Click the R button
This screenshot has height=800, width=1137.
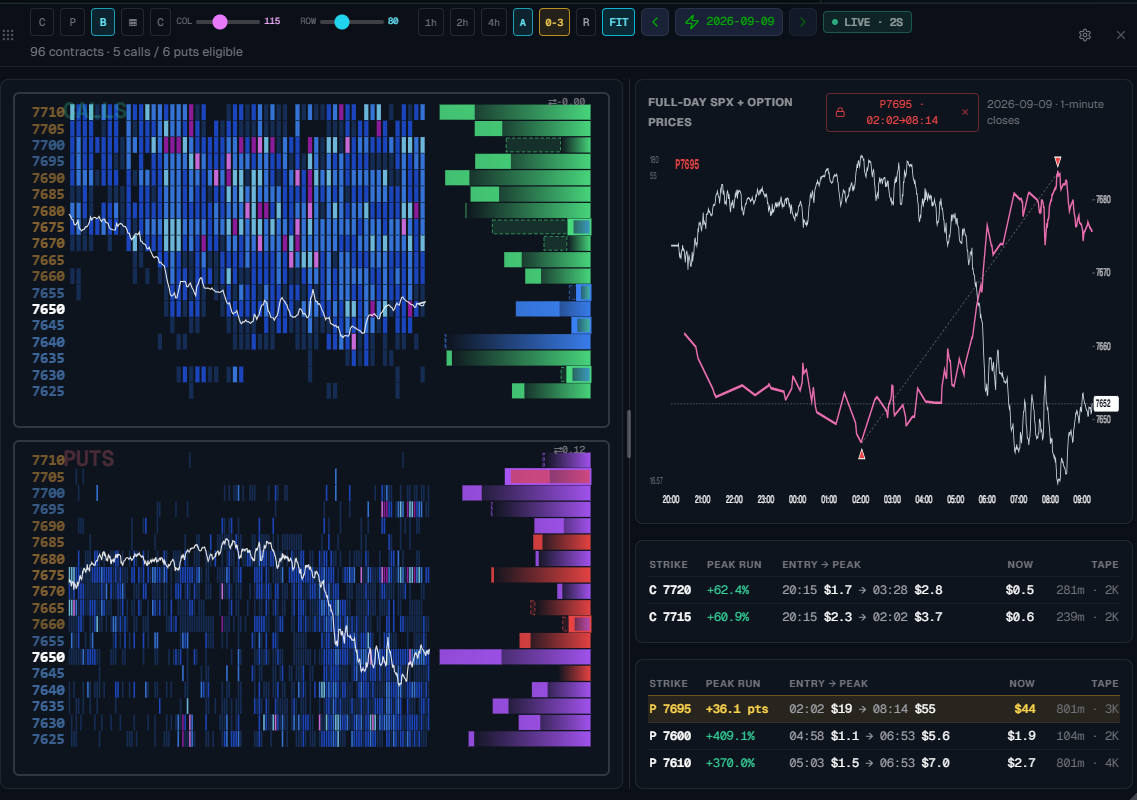coord(586,22)
